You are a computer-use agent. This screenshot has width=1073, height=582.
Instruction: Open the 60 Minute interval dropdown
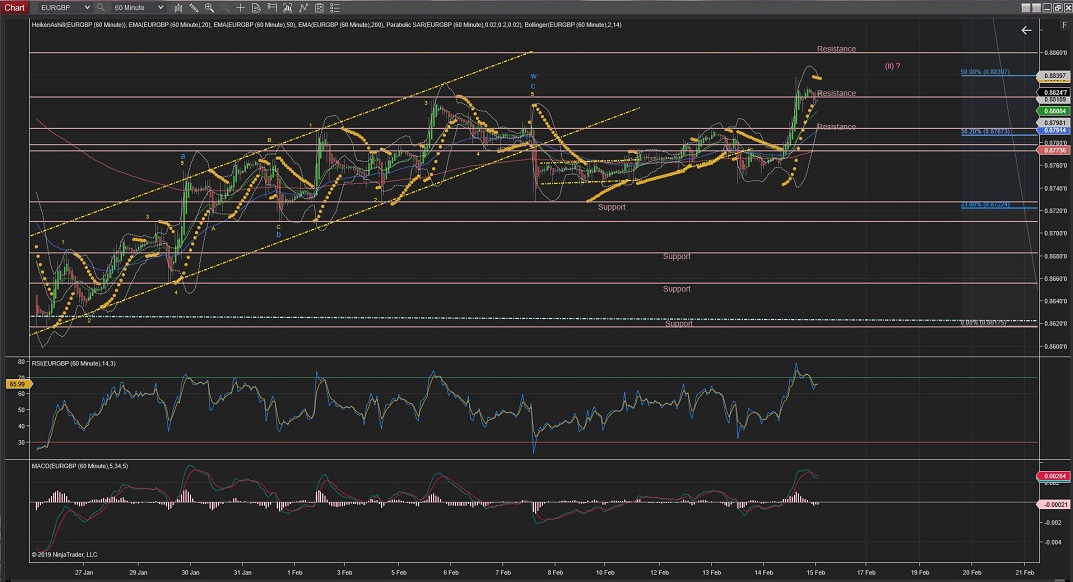point(160,7)
